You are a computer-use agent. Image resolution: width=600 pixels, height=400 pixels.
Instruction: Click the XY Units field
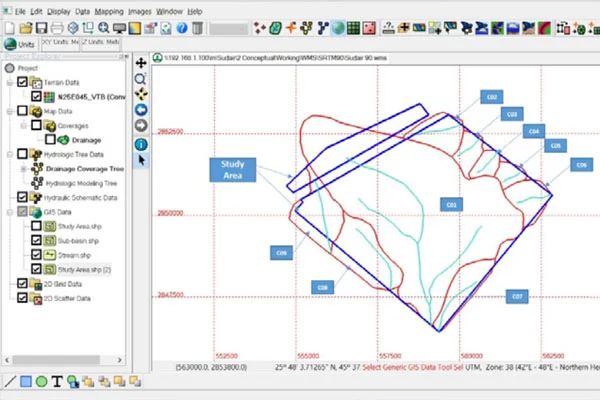60,43
